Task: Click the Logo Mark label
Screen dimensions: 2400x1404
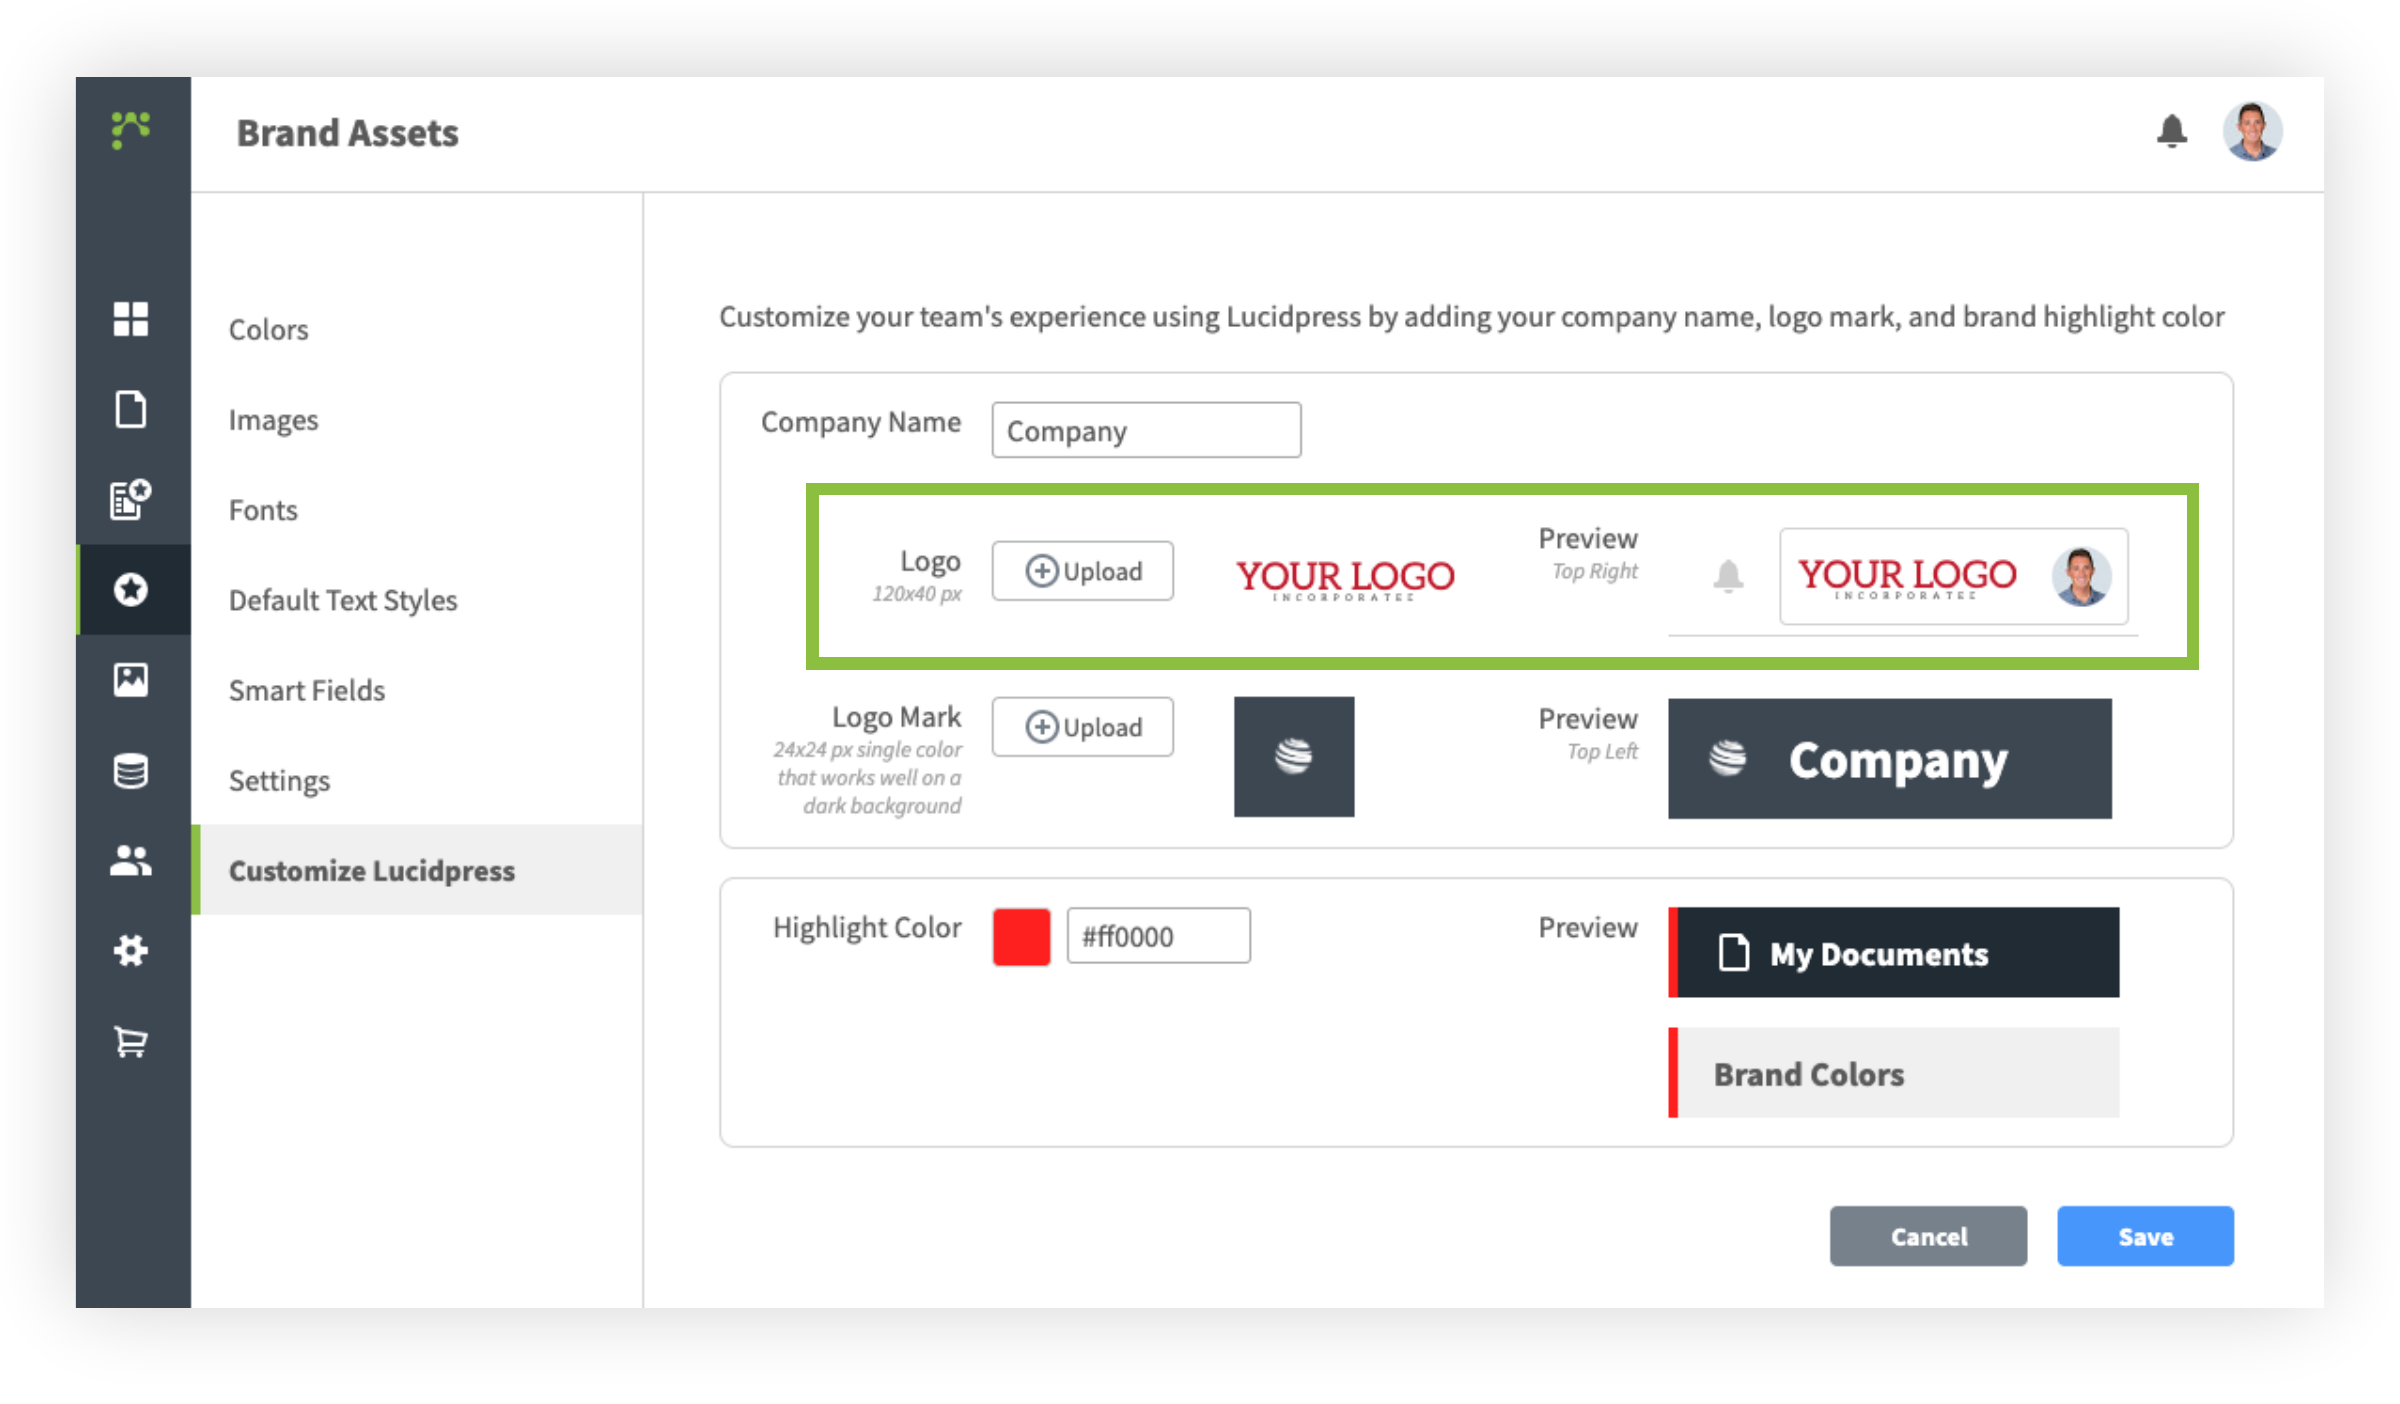Action: point(896,717)
